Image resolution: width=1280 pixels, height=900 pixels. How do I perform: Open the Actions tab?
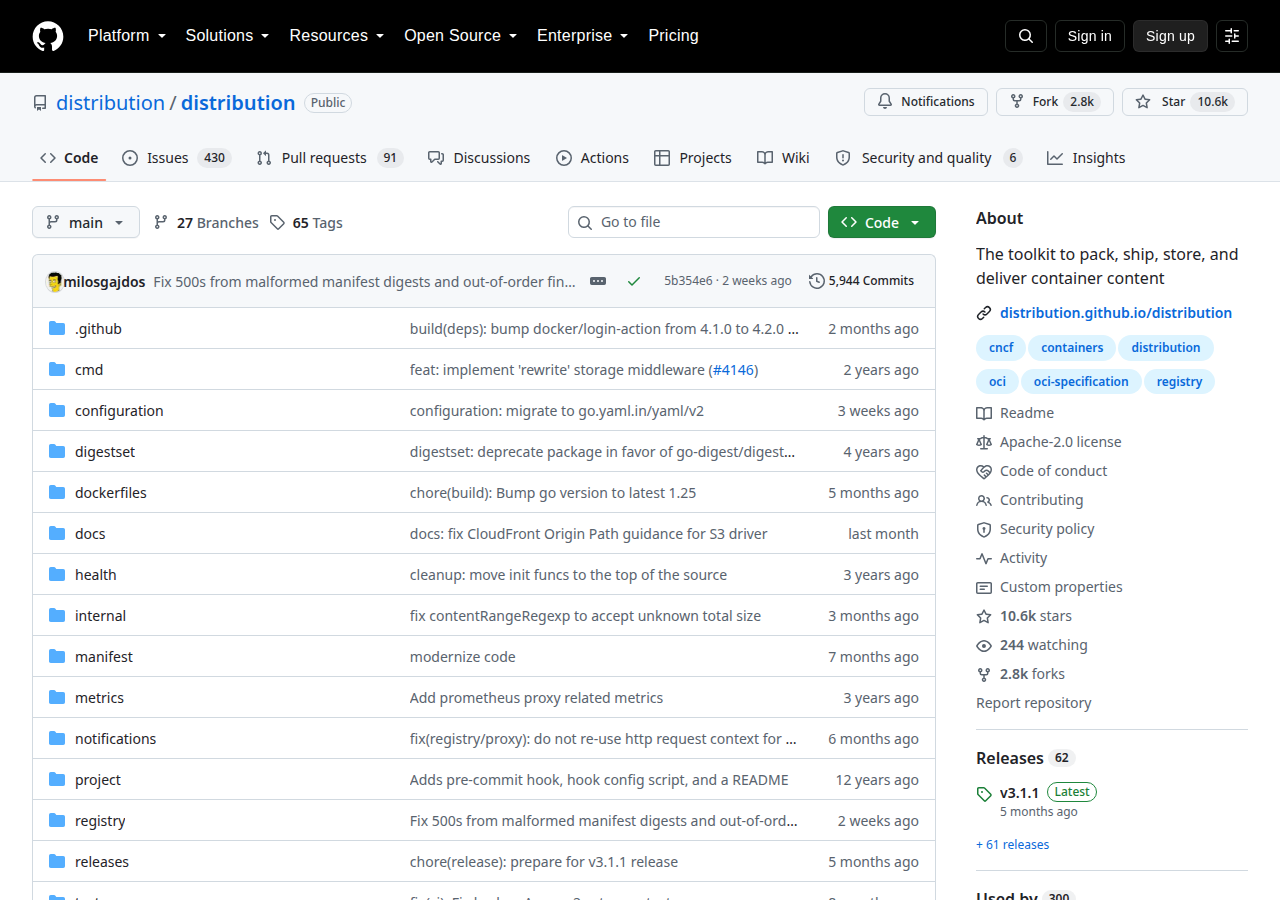(x=592, y=158)
